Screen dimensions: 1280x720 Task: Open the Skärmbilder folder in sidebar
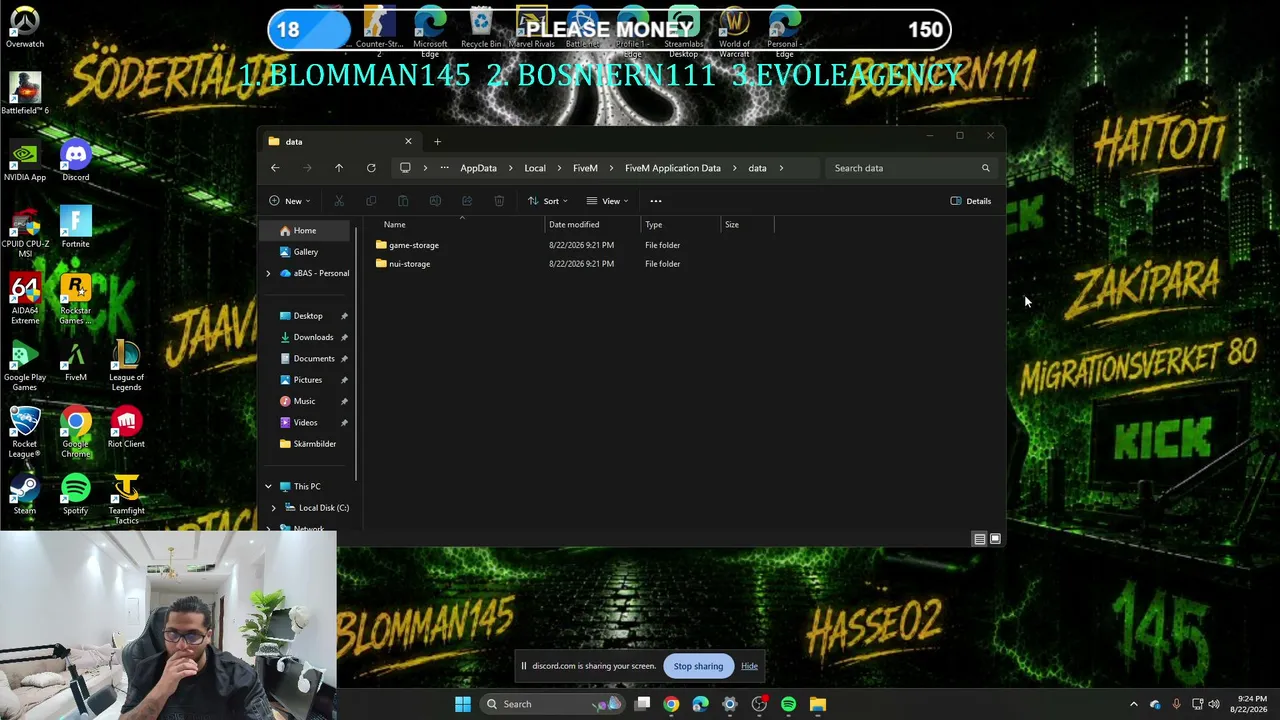pos(314,444)
